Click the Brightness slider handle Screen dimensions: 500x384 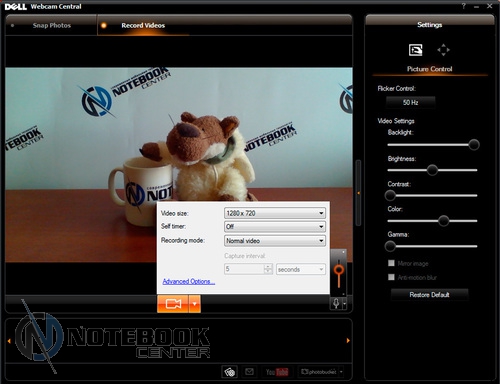coord(432,170)
